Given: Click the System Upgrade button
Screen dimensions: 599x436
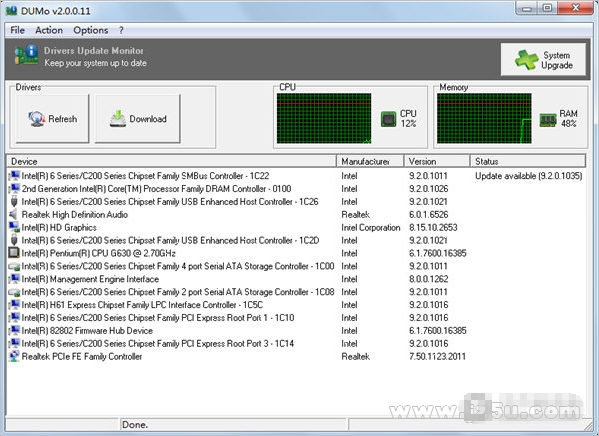Looking at the screenshot, I should 543,60.
